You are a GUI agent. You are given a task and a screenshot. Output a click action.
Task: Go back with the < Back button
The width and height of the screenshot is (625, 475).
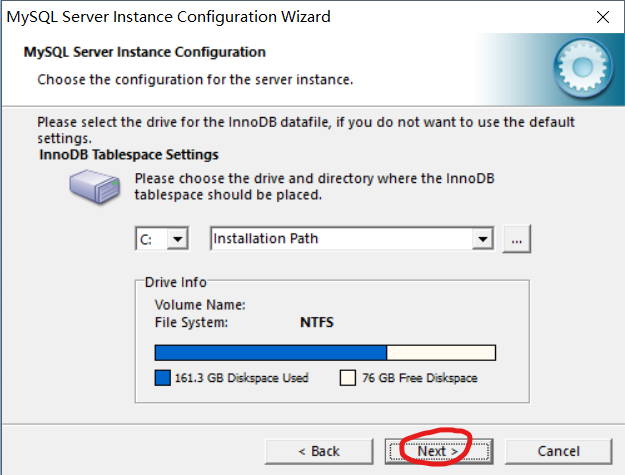319,451
